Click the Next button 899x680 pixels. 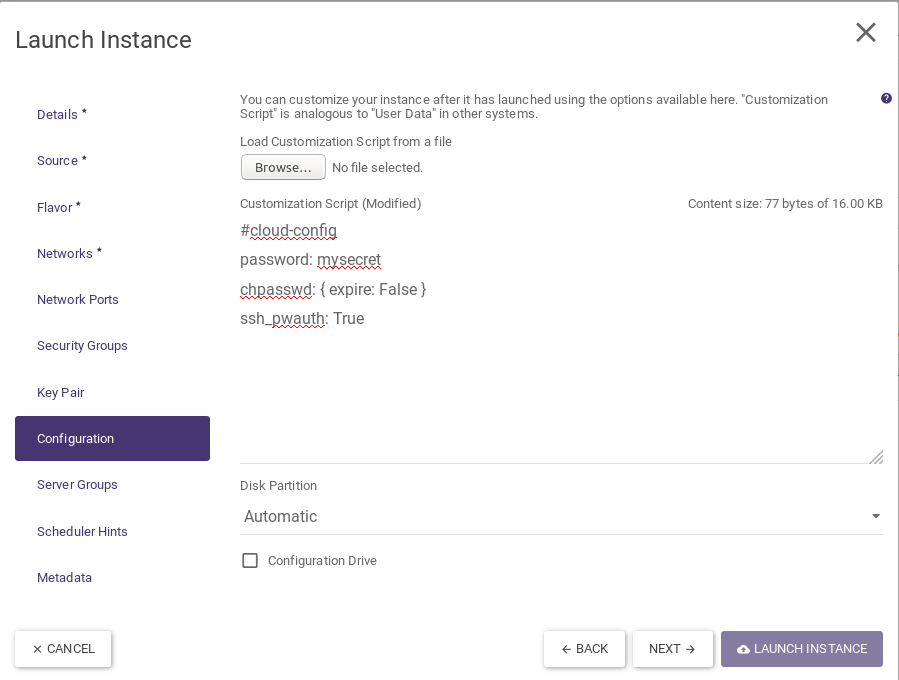(672, 649)
